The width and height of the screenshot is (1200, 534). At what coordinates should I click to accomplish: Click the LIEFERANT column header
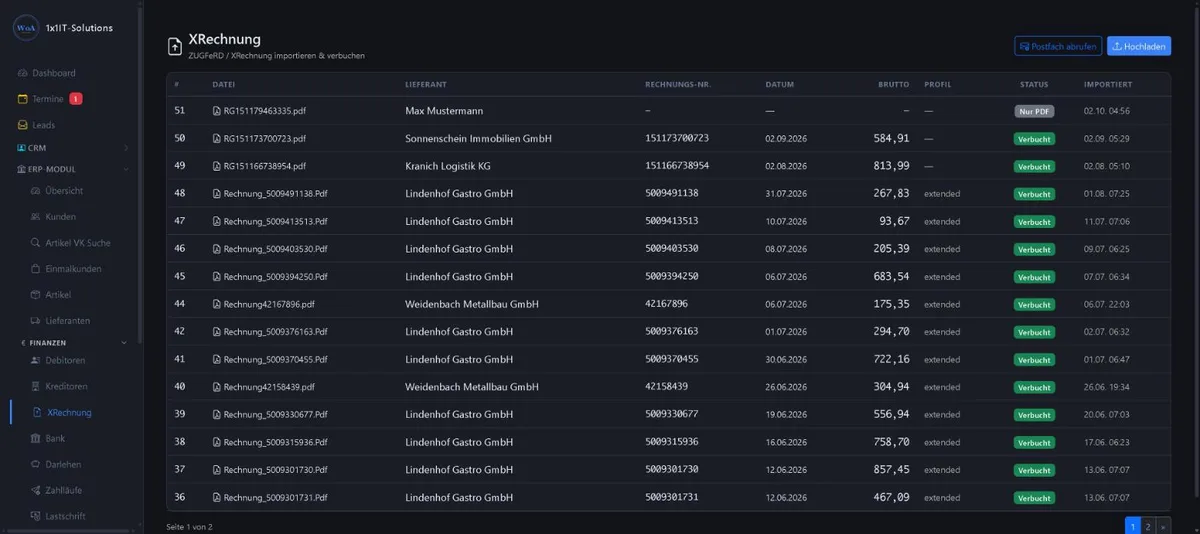pos(425,84)
